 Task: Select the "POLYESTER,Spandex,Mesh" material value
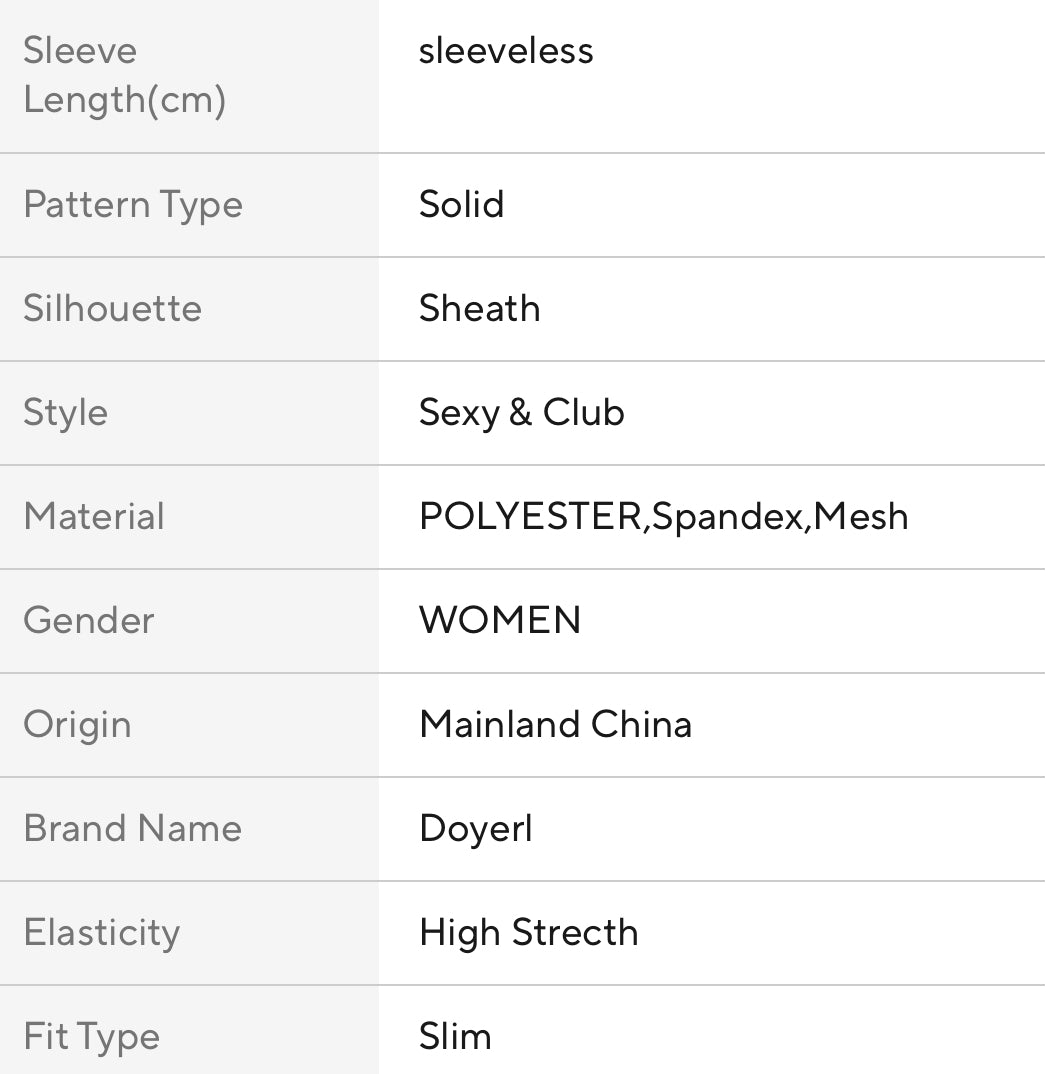pos(663,517)
